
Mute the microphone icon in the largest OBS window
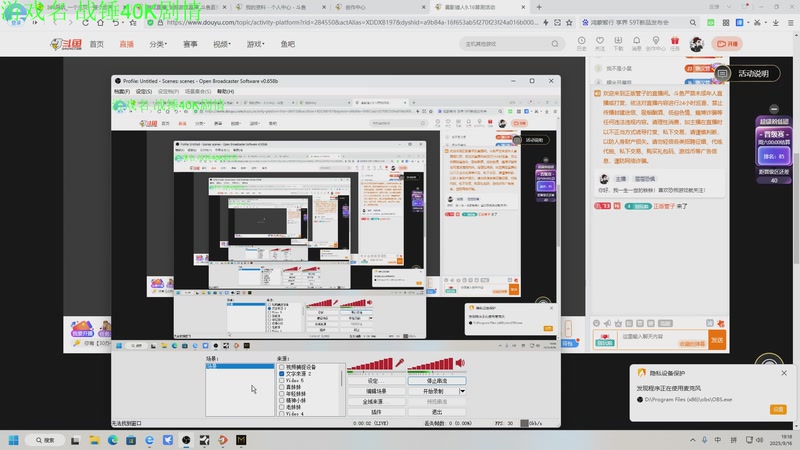point(399,363)
